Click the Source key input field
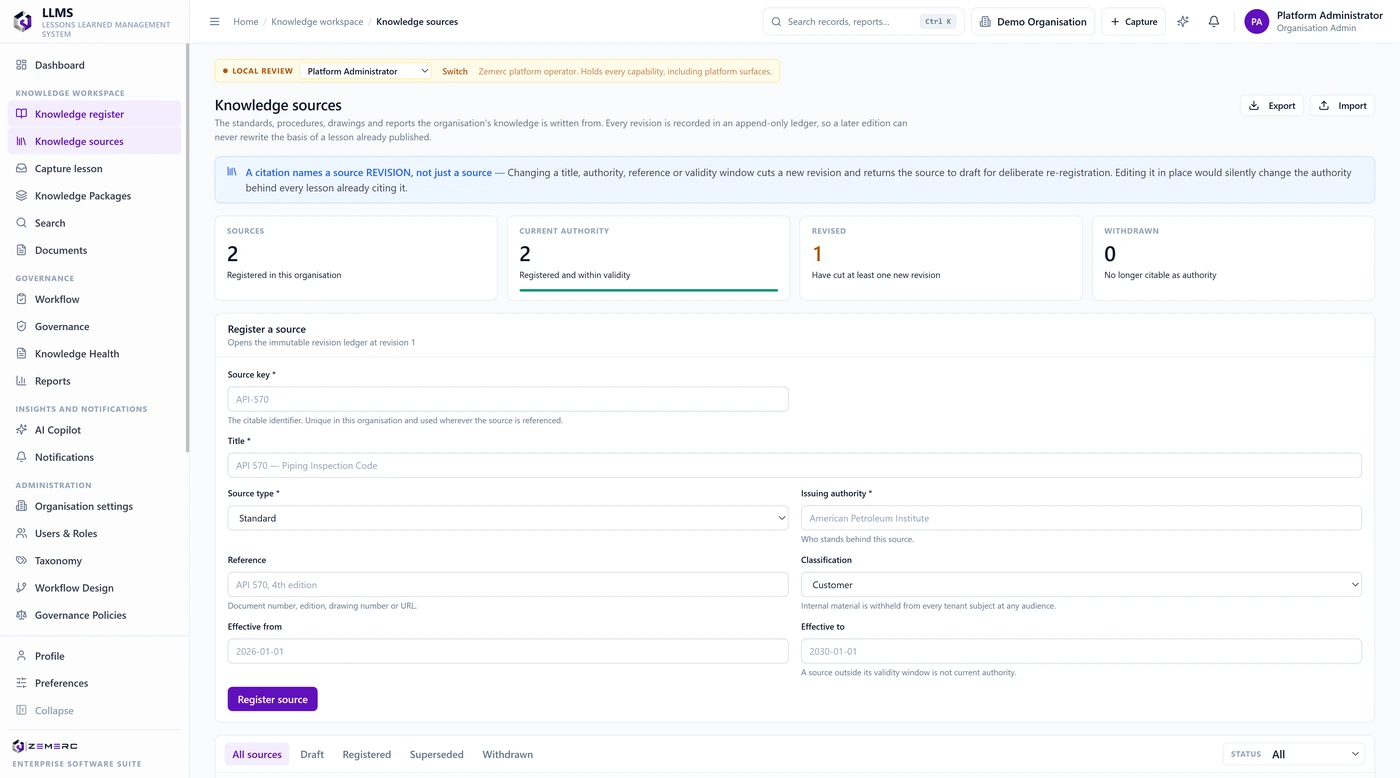This screenshot has height=778, width=1400. 508,399
